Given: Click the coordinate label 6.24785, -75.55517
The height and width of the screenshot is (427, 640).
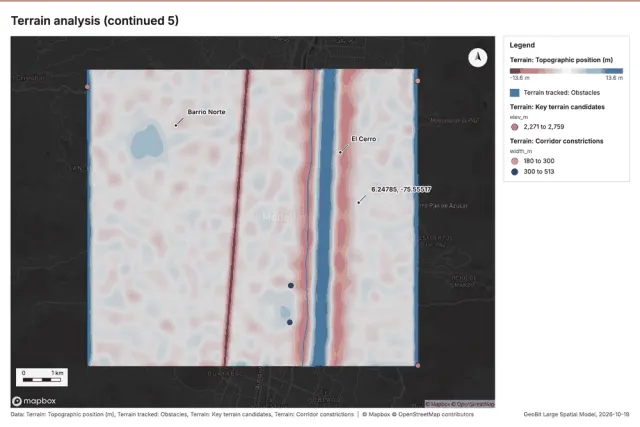Looking at the screenshot, I should pos(401,189).
